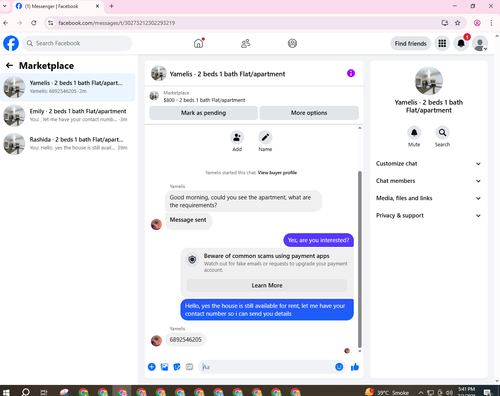Click Mark as pending button
This screenshot has width=500, height=396.
point(203,113)
